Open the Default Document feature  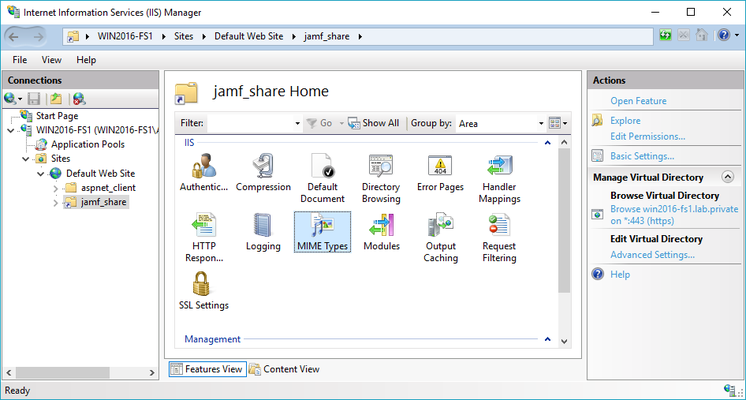322,178
